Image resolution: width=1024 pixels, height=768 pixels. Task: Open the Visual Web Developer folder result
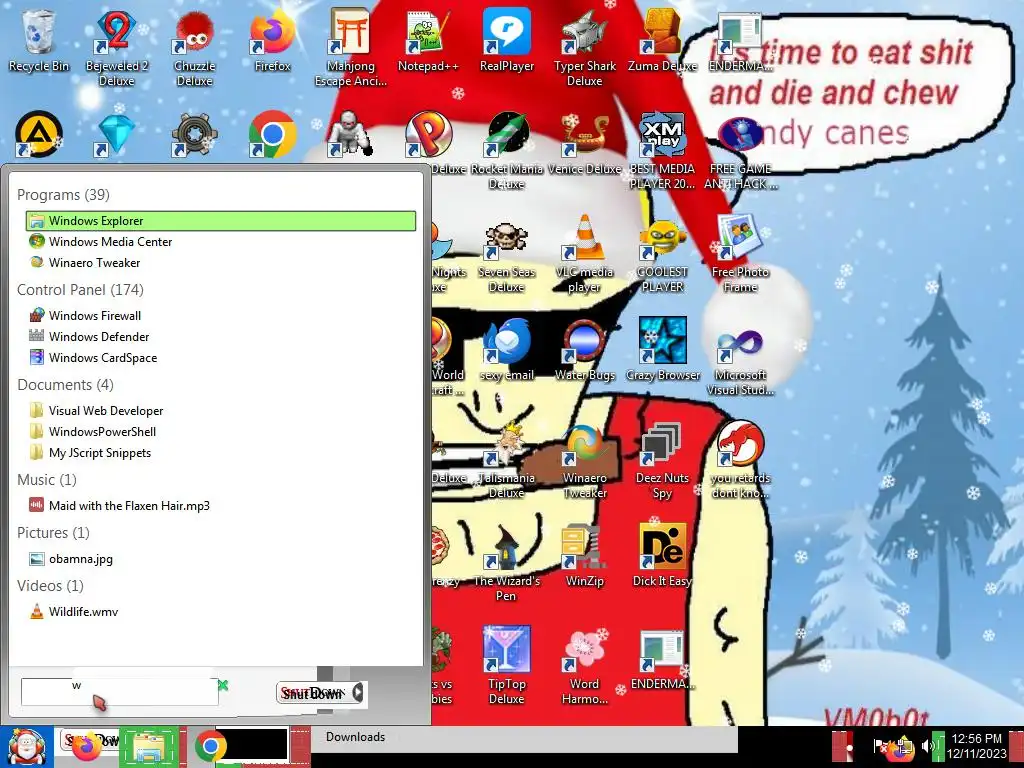[x=221, y=411]
